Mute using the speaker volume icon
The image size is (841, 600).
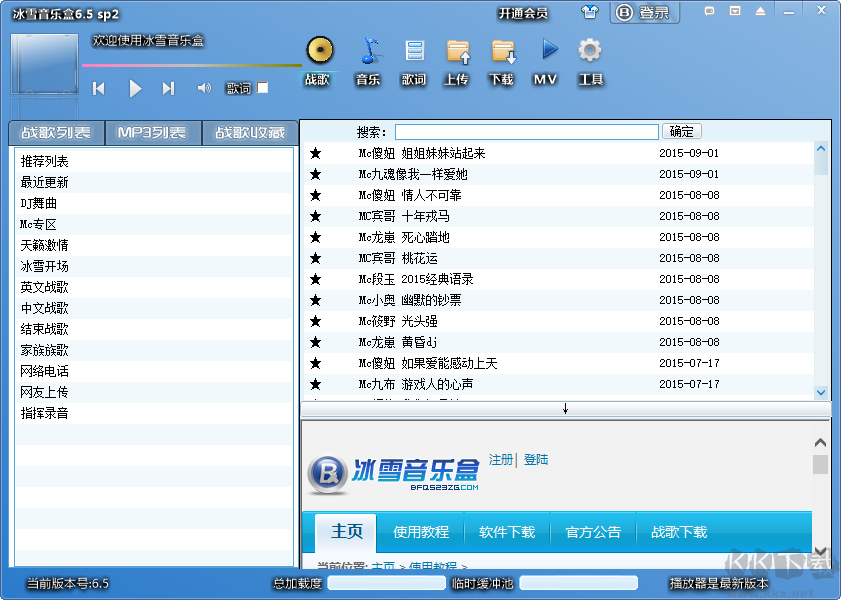click(204, 88)
